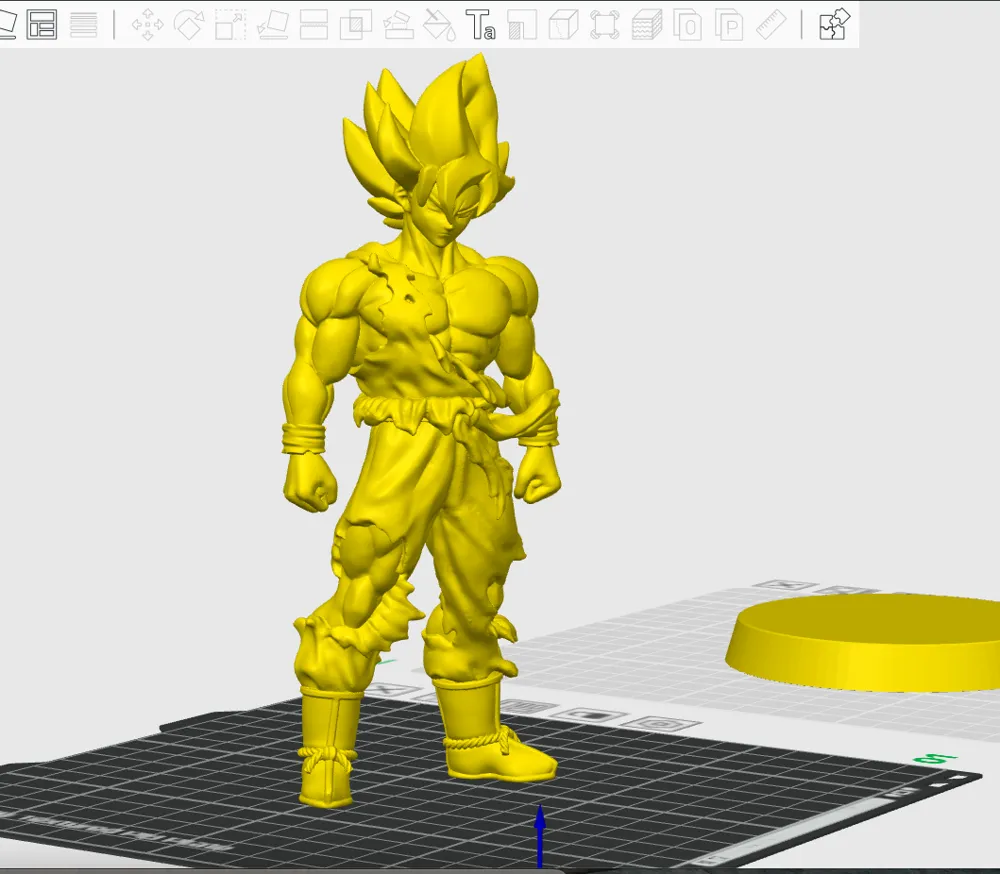Select the paint bucket color painting tool
The height and width of the screenshot is (874, 1000).
[x=439, y=25]
